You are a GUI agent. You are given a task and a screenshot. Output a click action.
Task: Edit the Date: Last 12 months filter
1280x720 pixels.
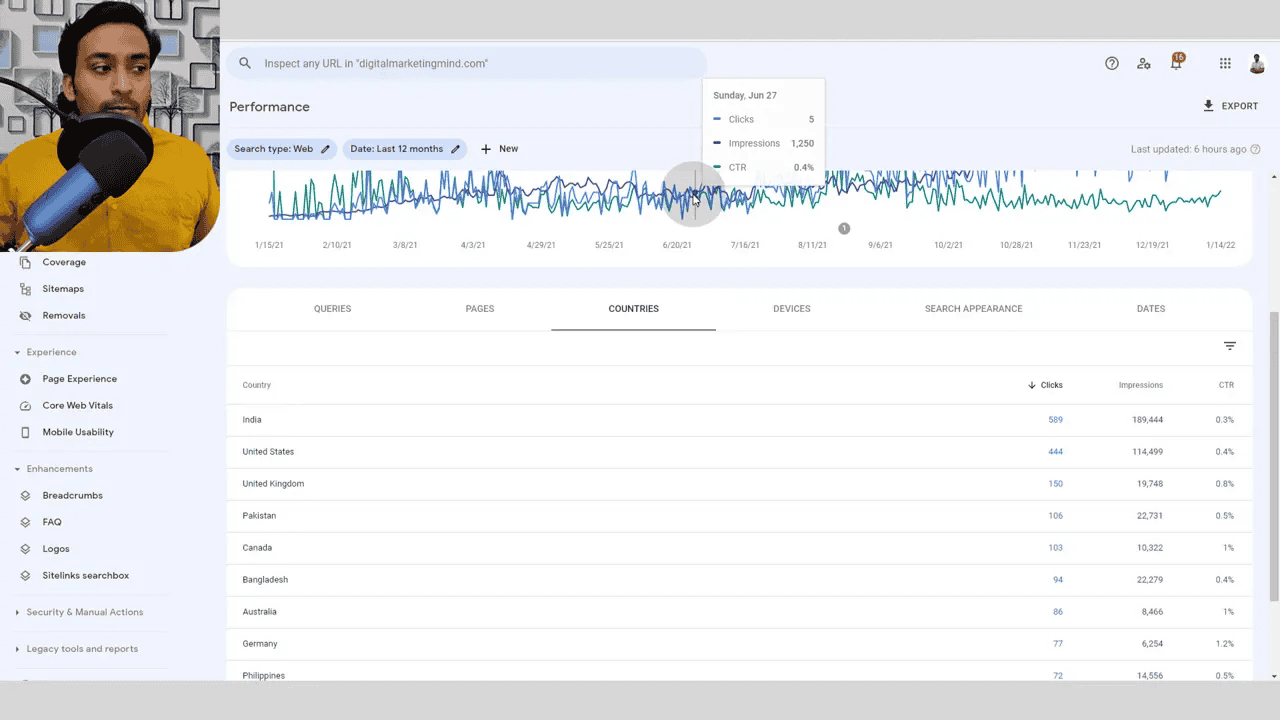405,148
